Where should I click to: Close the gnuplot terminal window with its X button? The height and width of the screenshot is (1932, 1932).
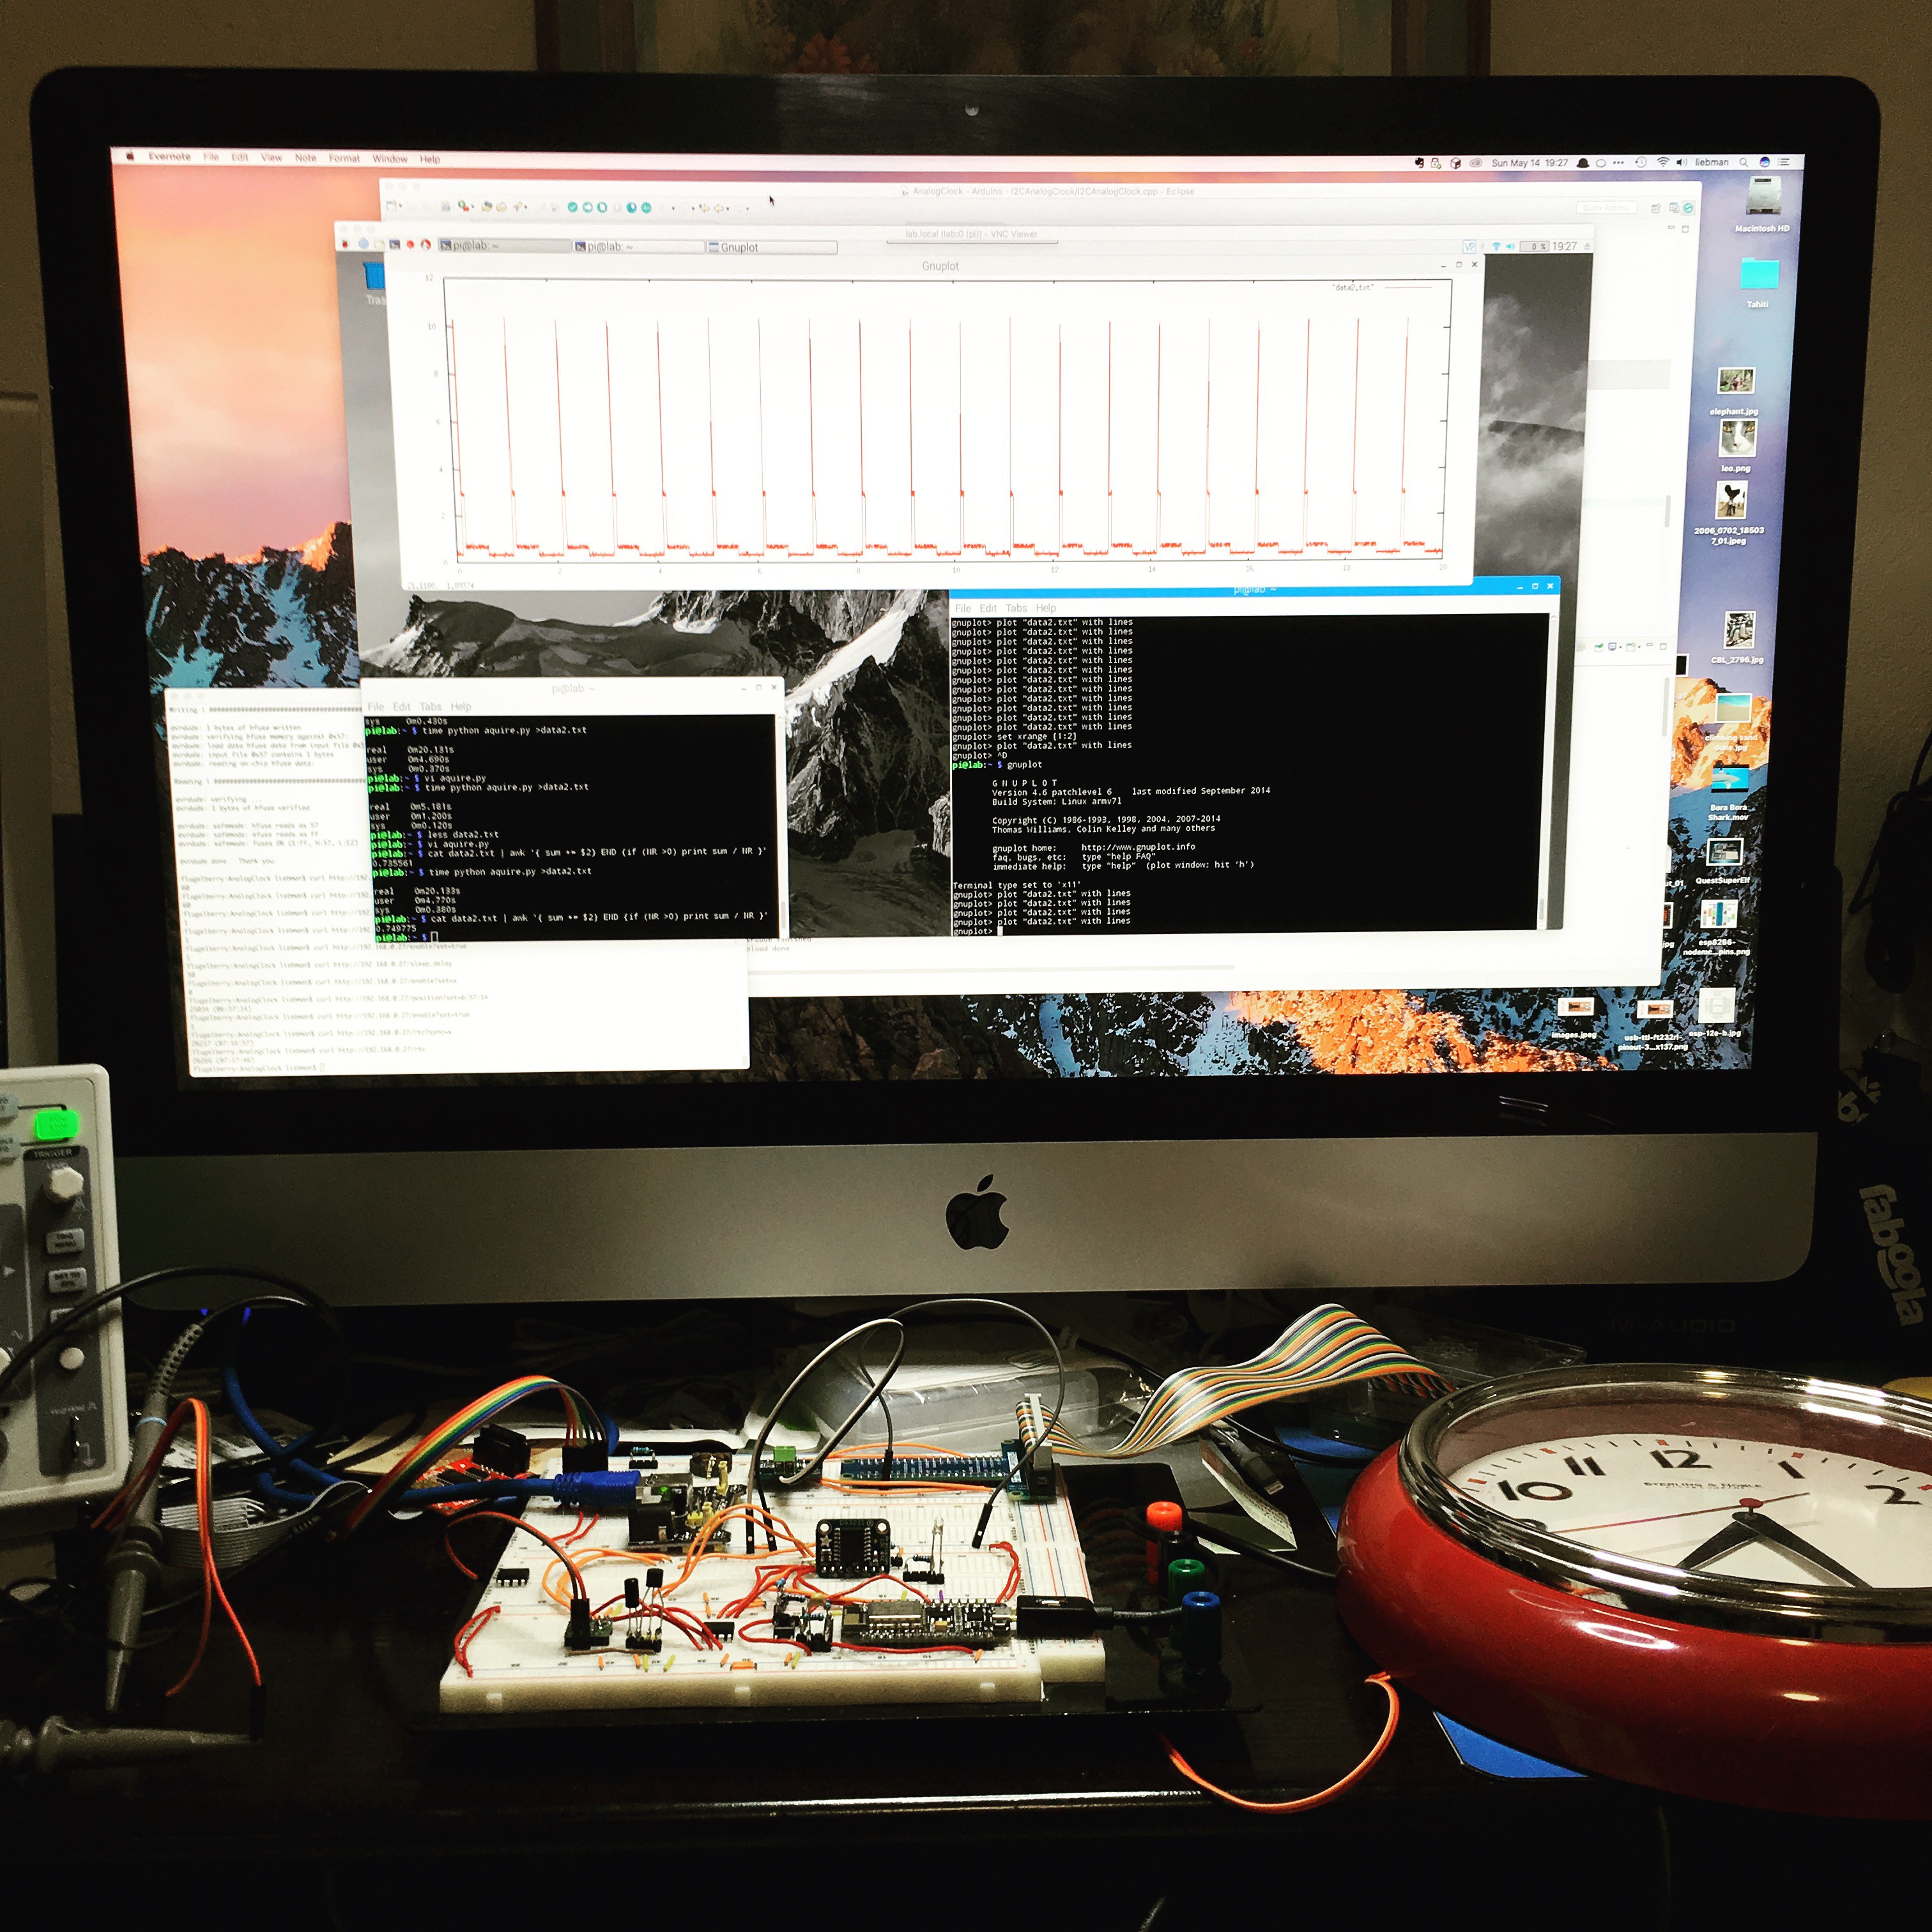1550,586
